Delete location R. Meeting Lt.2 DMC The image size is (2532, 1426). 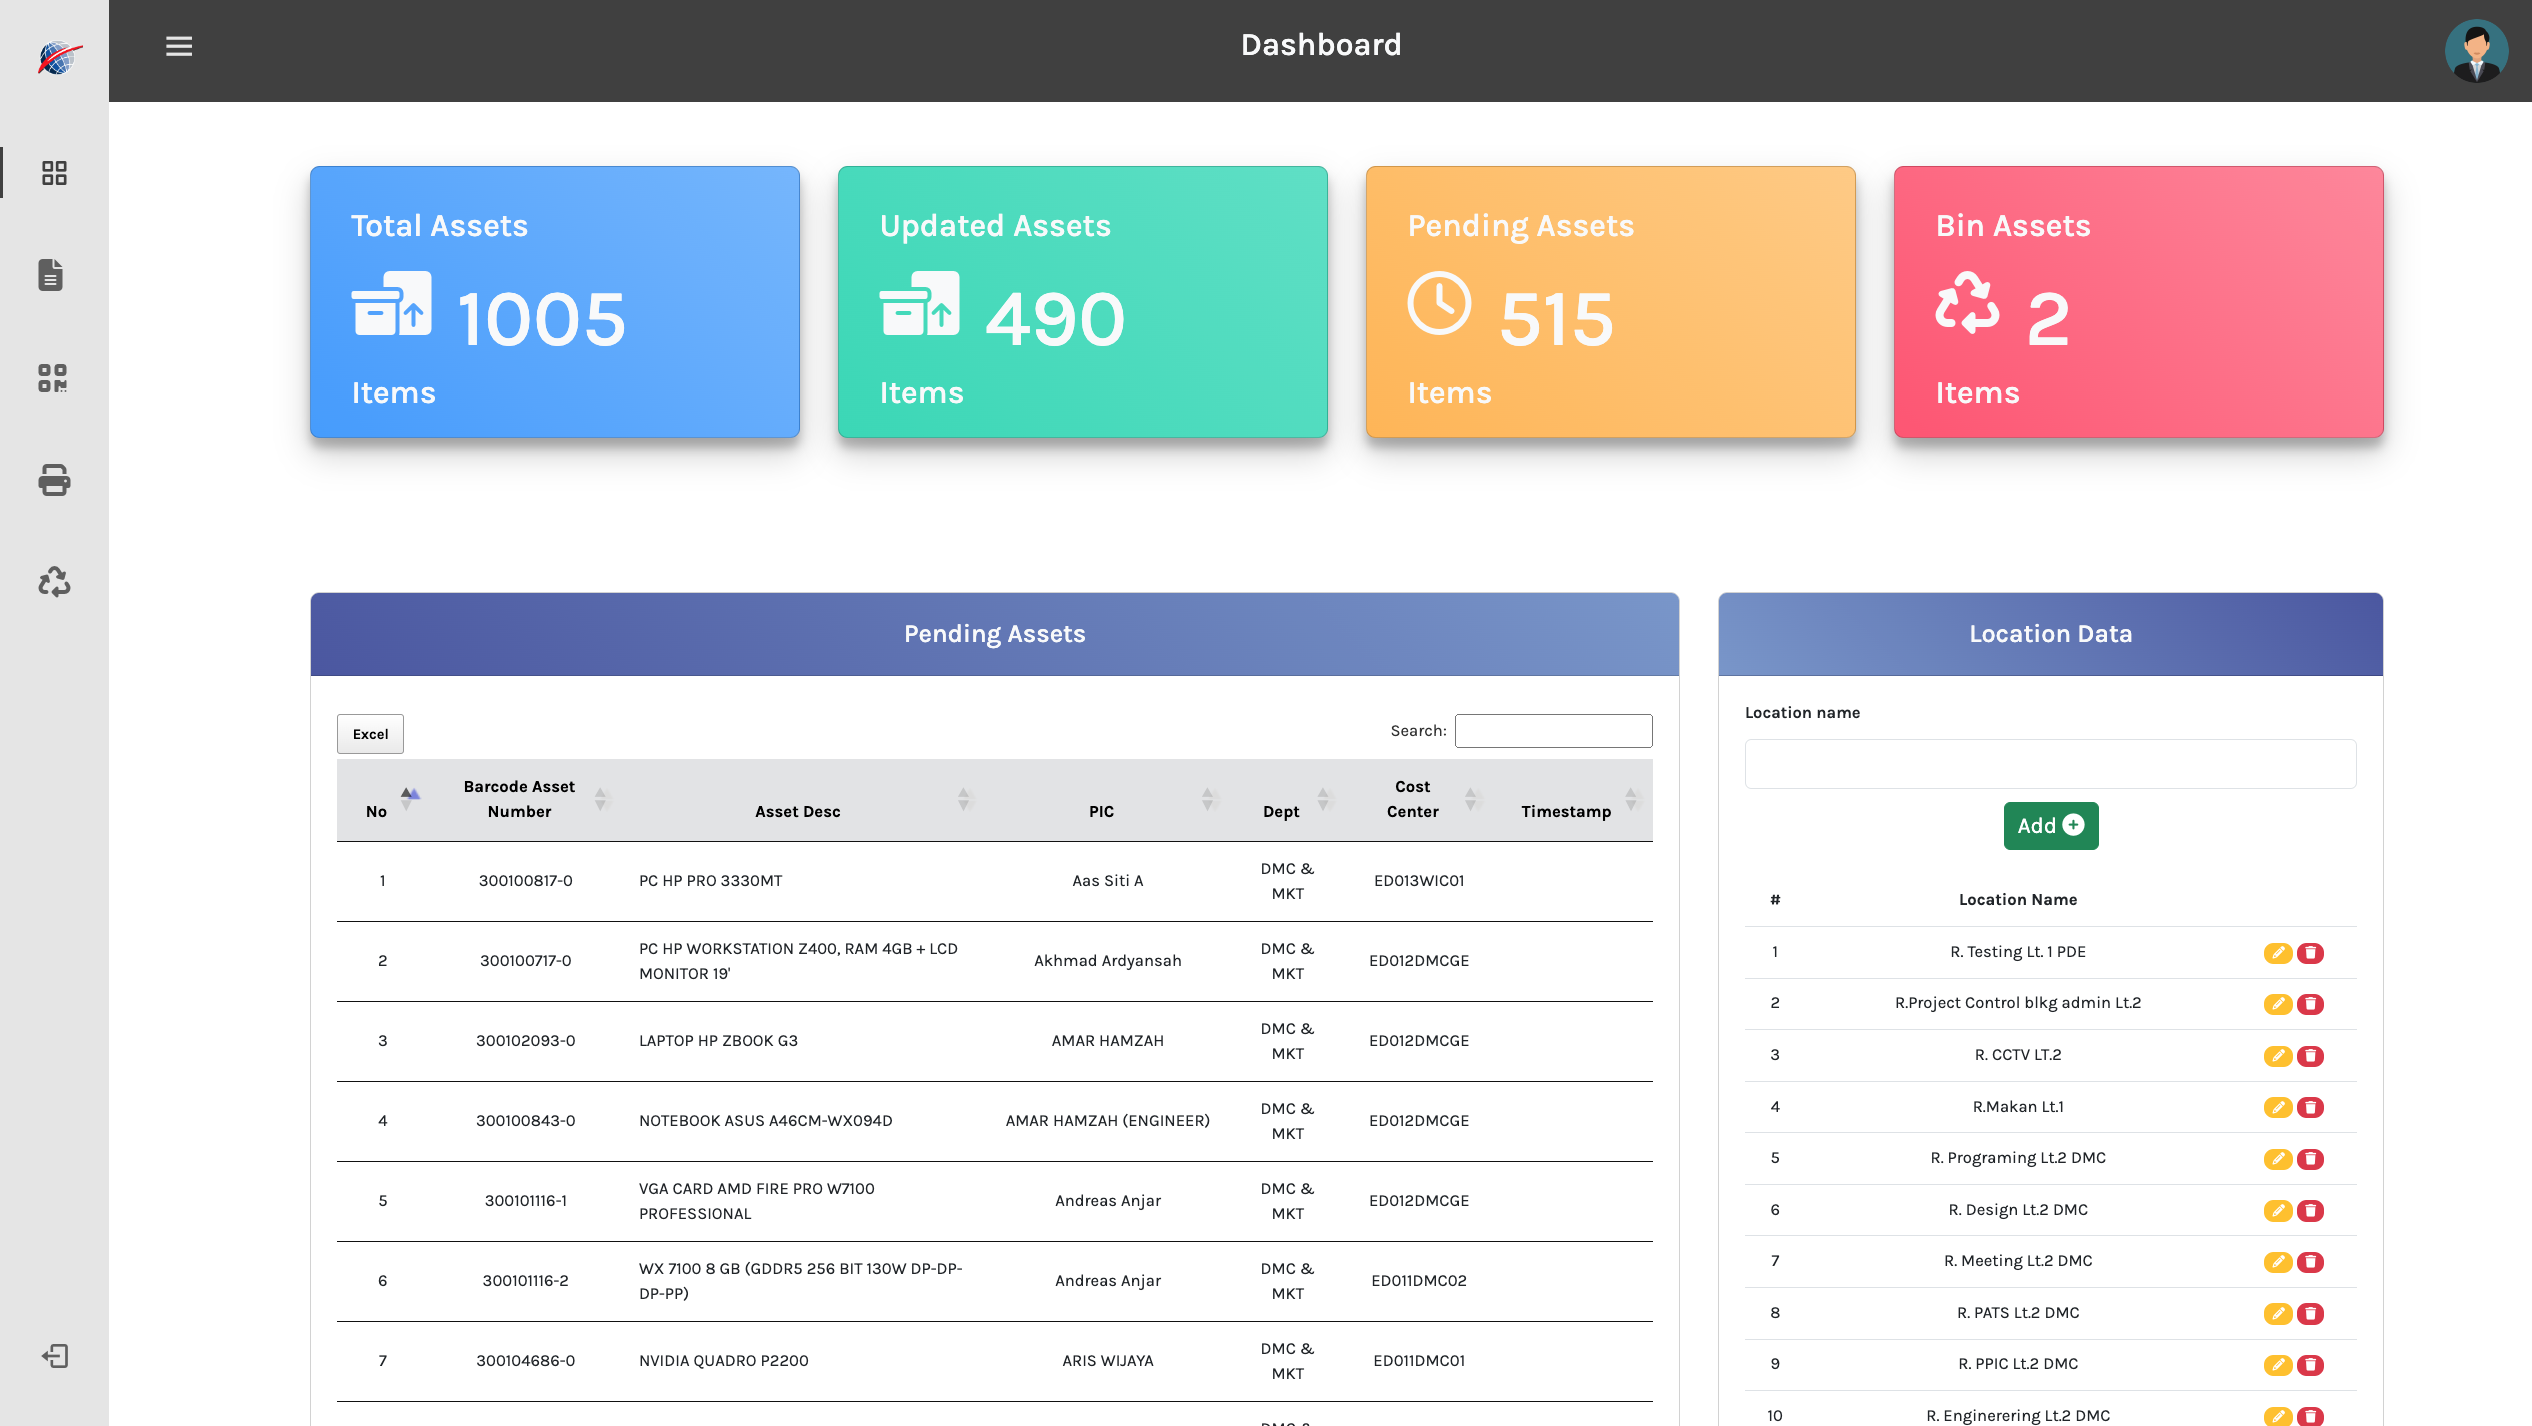click(x=2310, y=1262)
